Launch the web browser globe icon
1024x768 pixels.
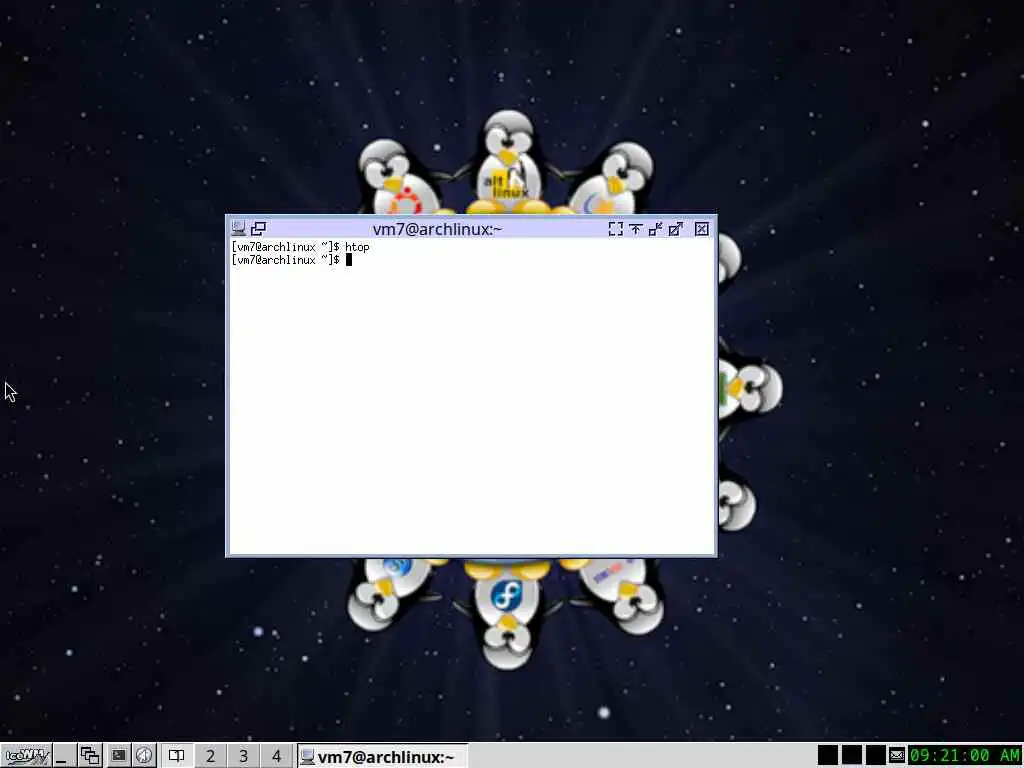[144, 756]
